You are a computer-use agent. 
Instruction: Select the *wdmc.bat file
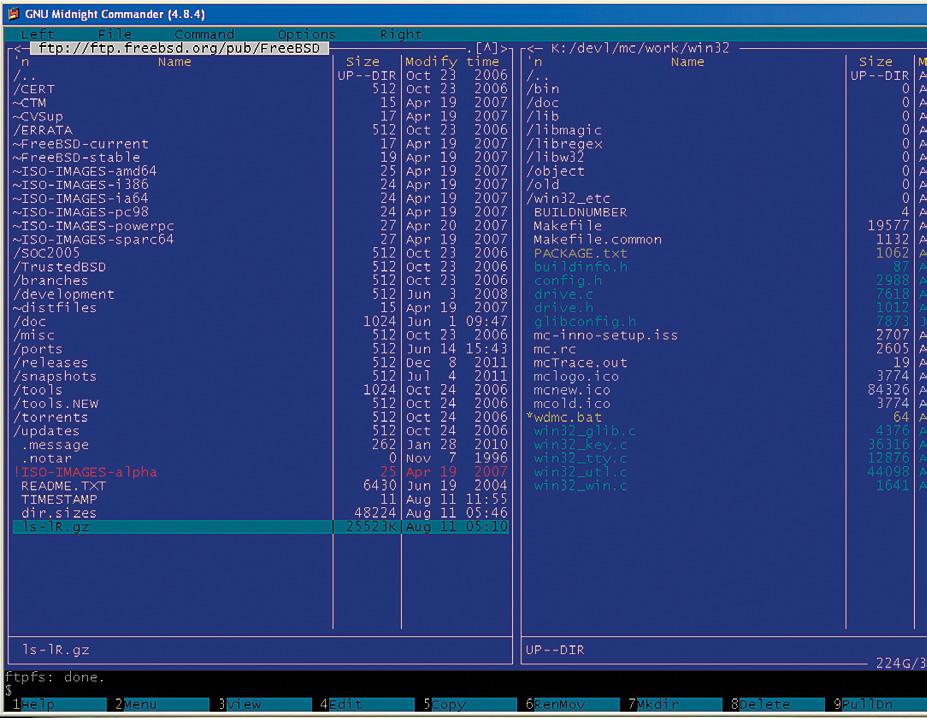pyautogui.click(x=564, y=417)
